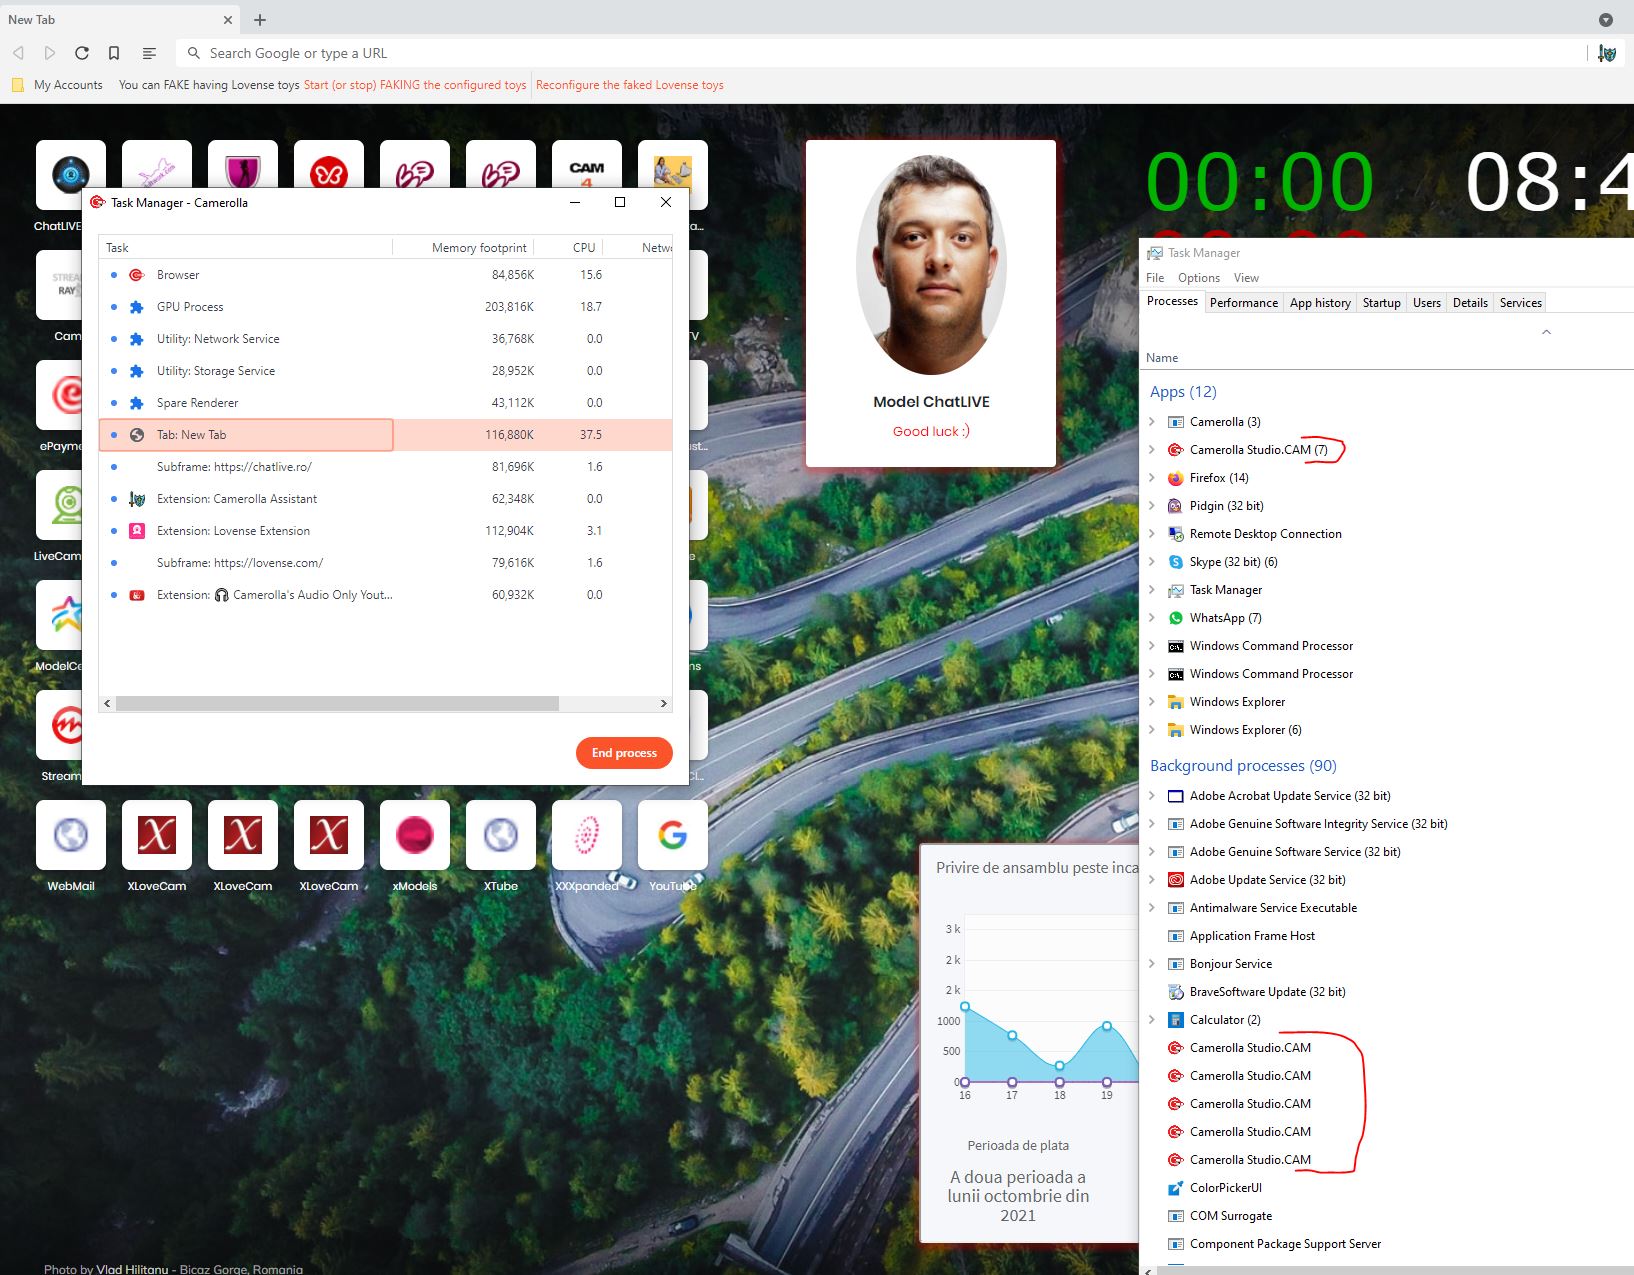The height and width of the screenshot is (1275, 1634).
Task: Click the scroll left arrow in Camerolla Task Manager
Action: click(107, 703)
